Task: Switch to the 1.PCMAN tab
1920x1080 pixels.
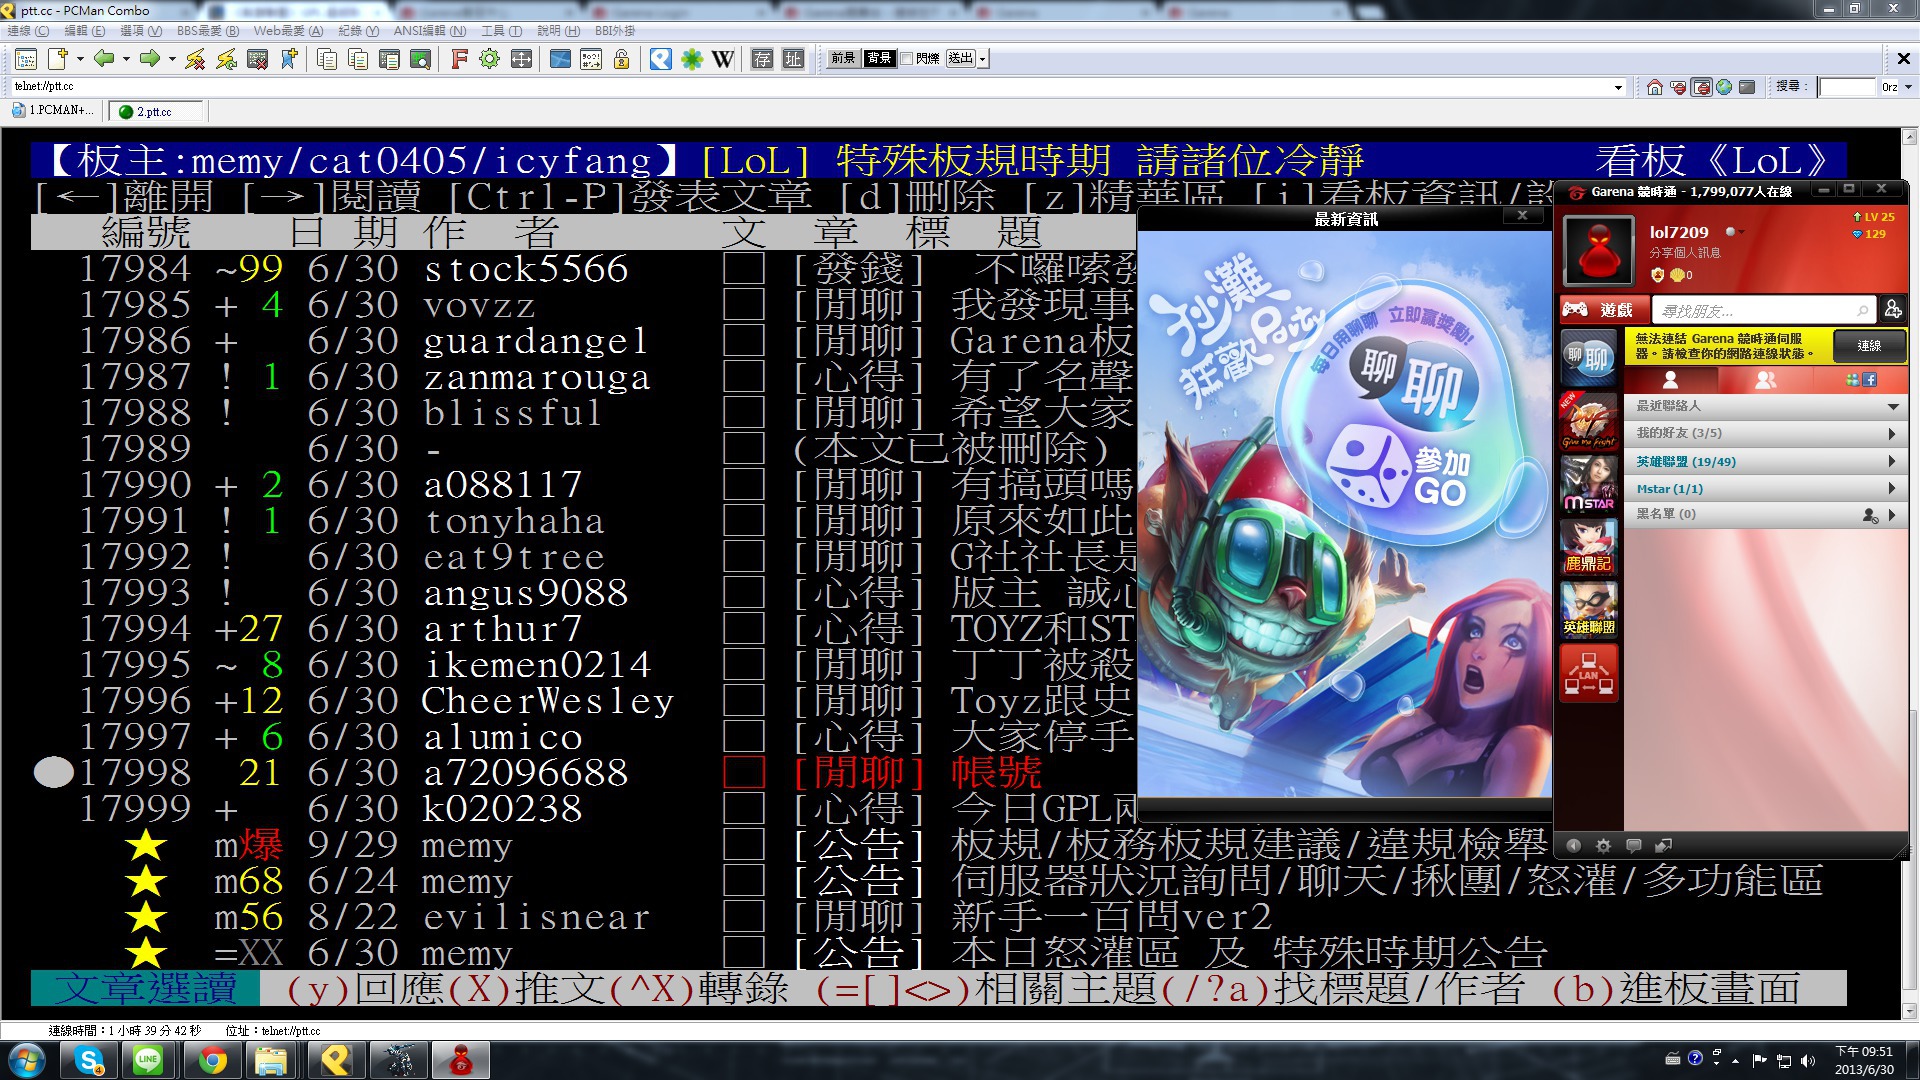Action: tap(54, 111)
